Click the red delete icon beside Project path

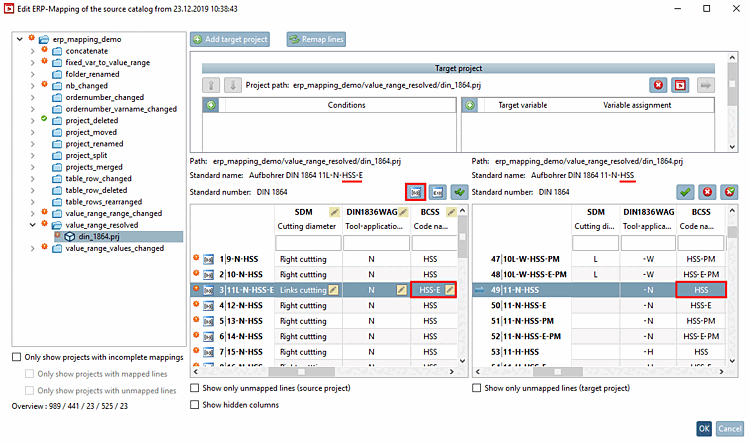tap(658, 85)
